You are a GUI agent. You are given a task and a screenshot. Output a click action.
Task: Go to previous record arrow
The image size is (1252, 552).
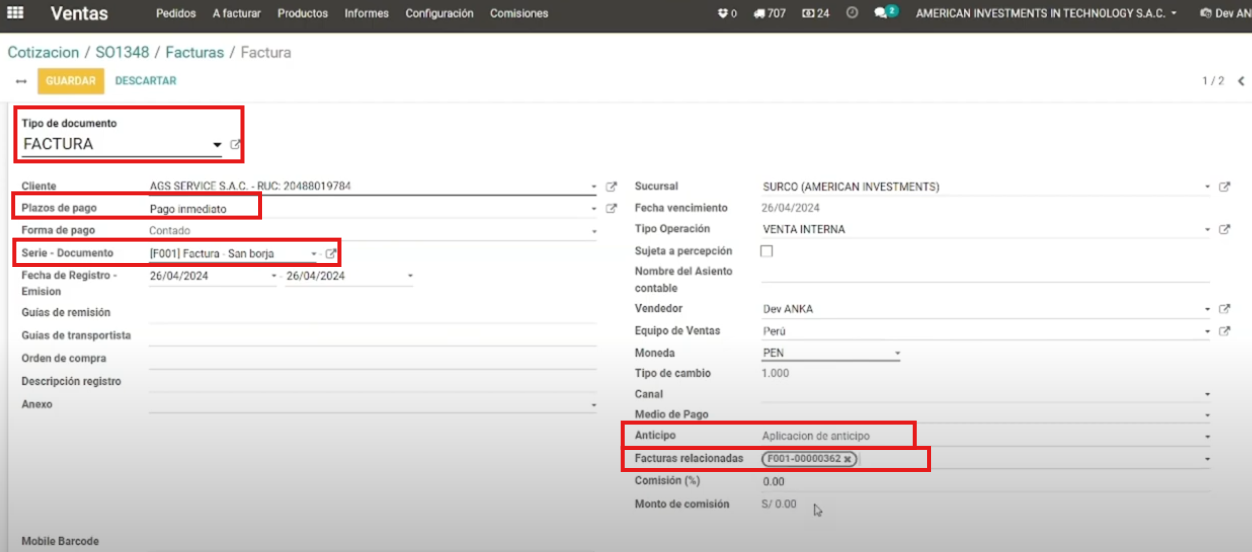click(x=1241, y=81)
